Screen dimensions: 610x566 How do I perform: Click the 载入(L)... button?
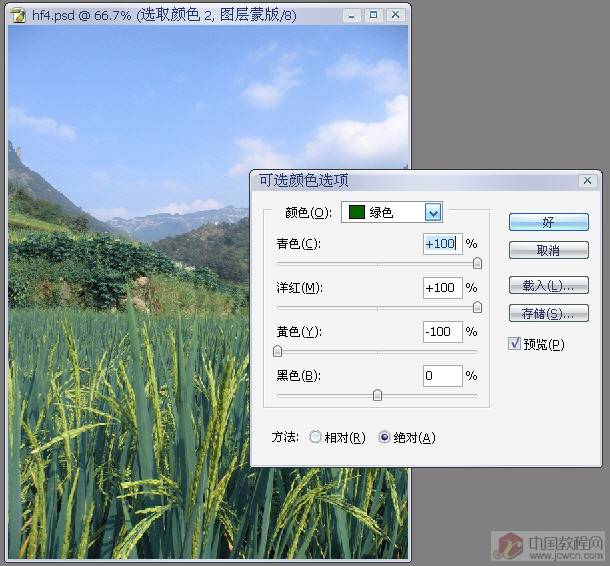click(x=548, y=286)
